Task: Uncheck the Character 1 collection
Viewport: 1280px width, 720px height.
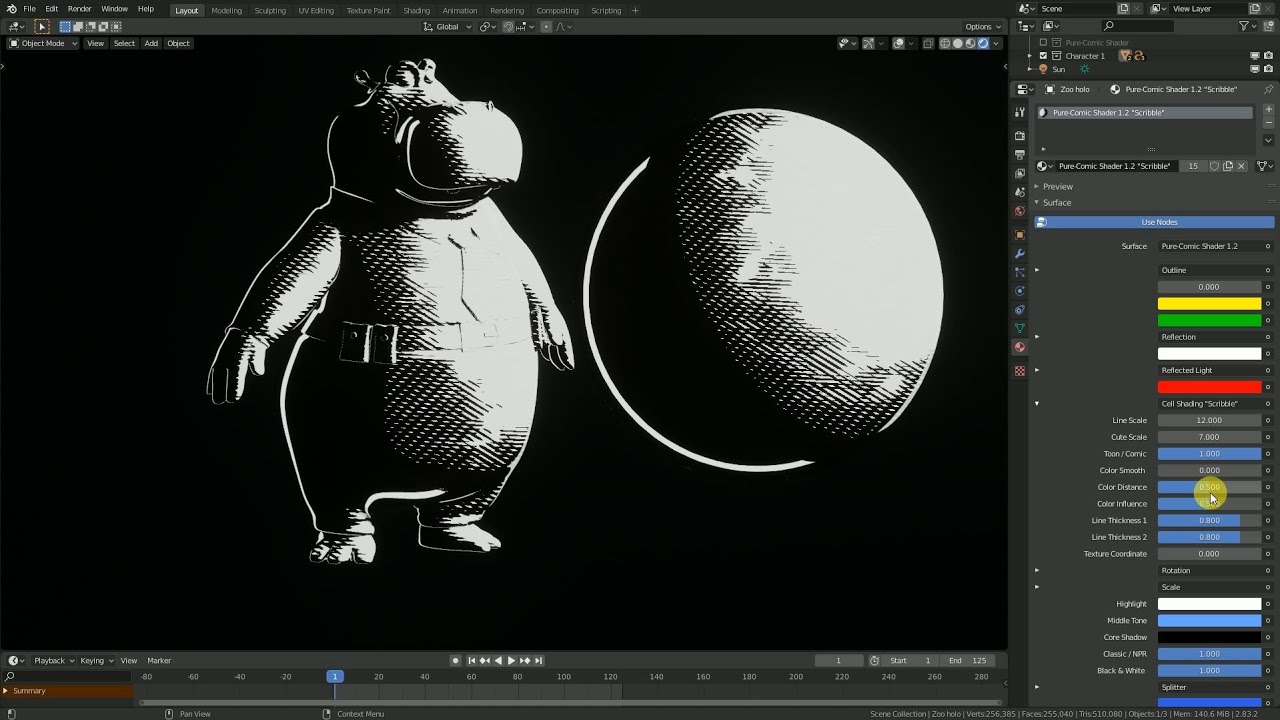Action: [x=1043, y=56]
